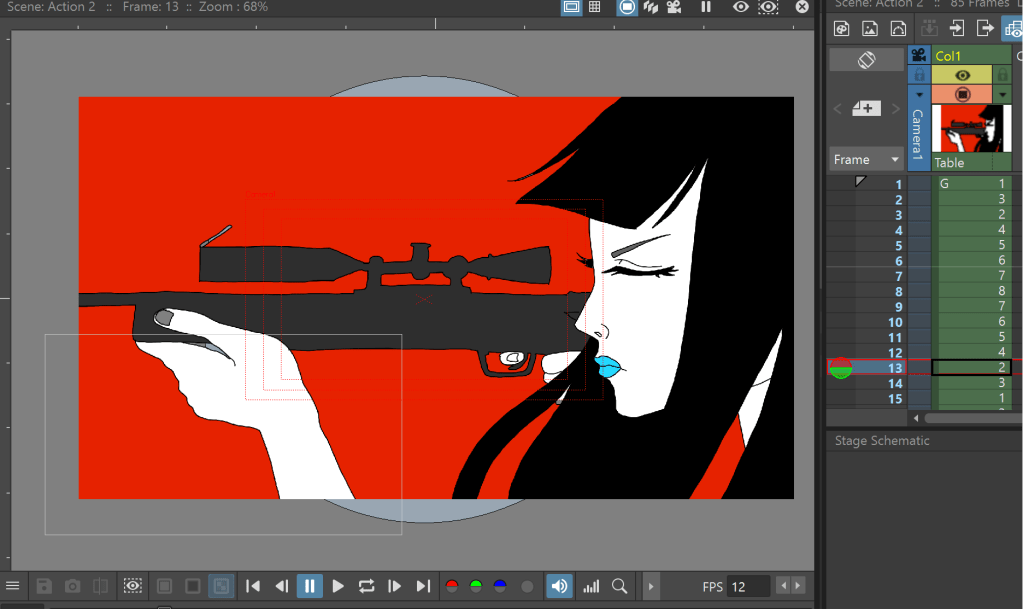Expand the Camera1 column dropdown arrow

(x=919, y=94)
